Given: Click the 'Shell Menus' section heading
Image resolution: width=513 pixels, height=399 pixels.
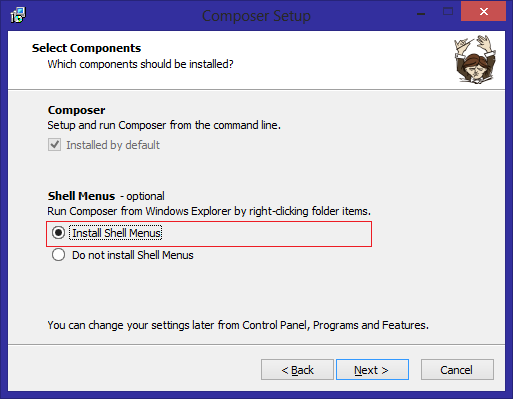Looking at the screenshot, I should tap(81, 196).
